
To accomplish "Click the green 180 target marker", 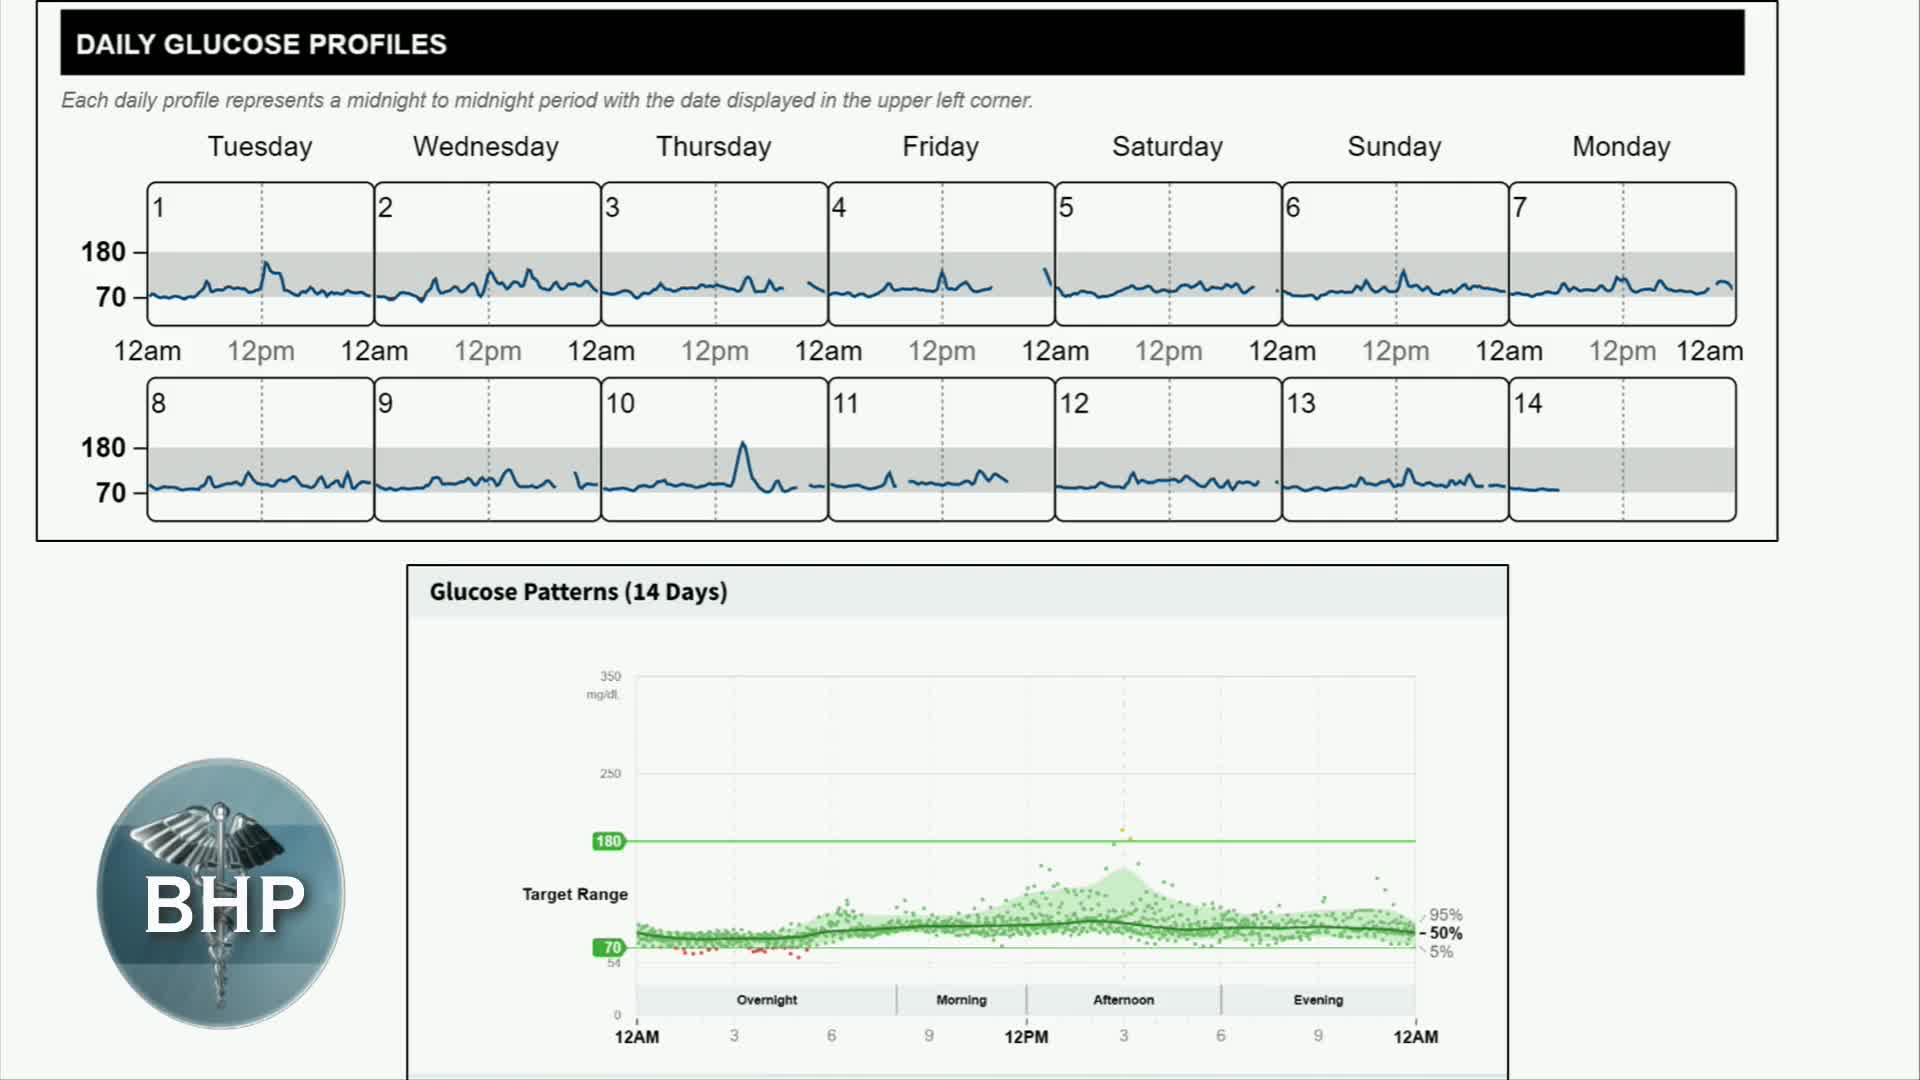I will pyautogui.click(x=608, y=841).
